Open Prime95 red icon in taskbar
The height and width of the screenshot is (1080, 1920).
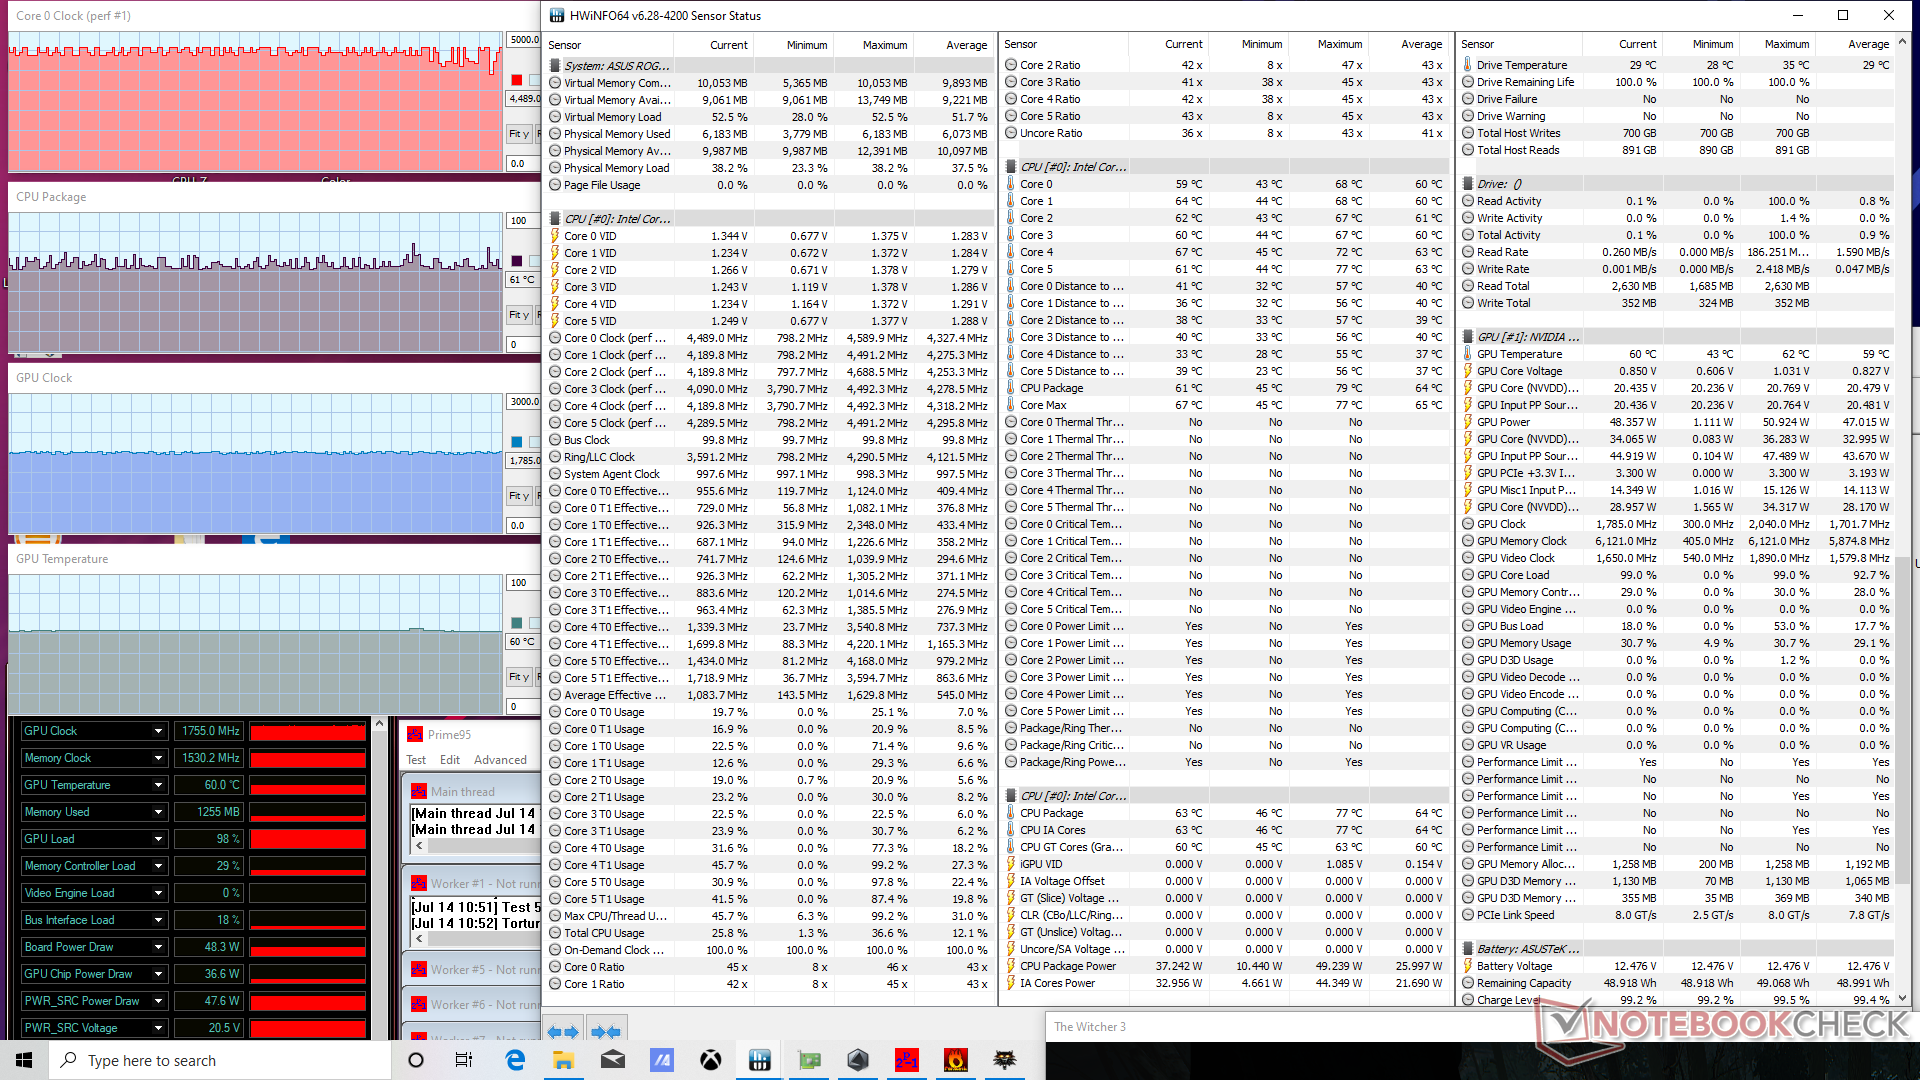point(907,1060)
